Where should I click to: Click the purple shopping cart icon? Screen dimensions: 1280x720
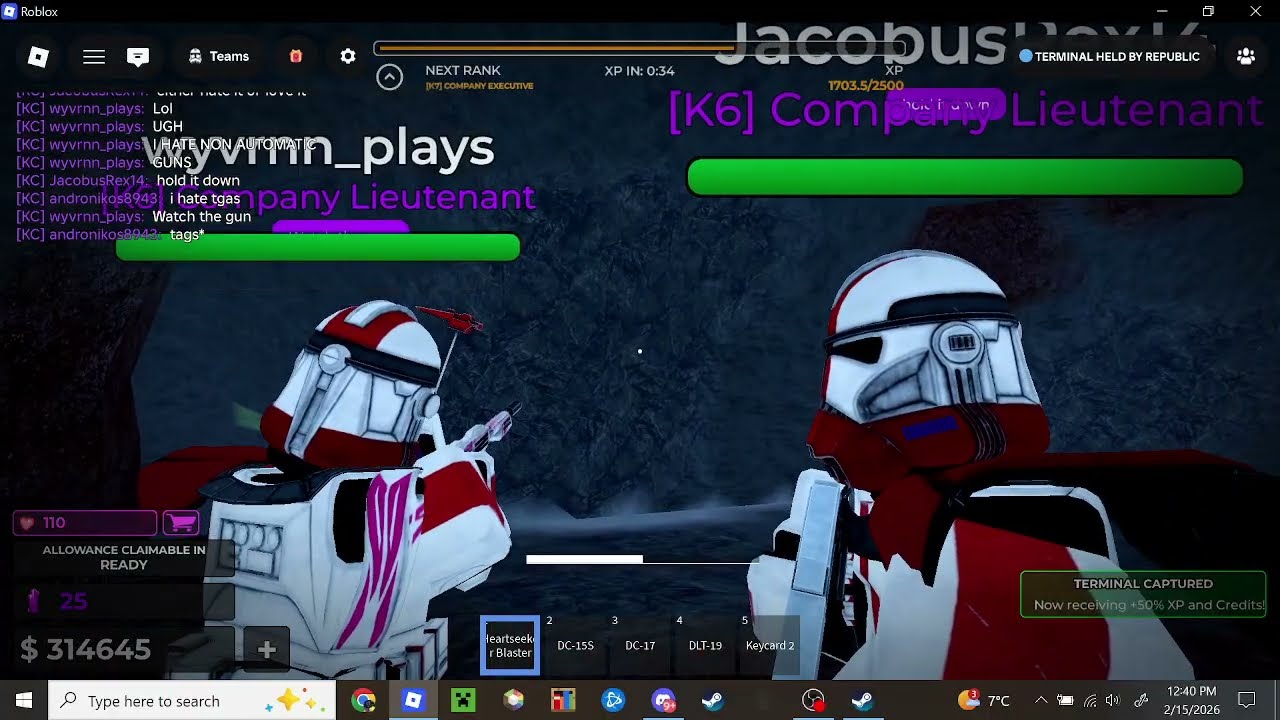[181, 522]
